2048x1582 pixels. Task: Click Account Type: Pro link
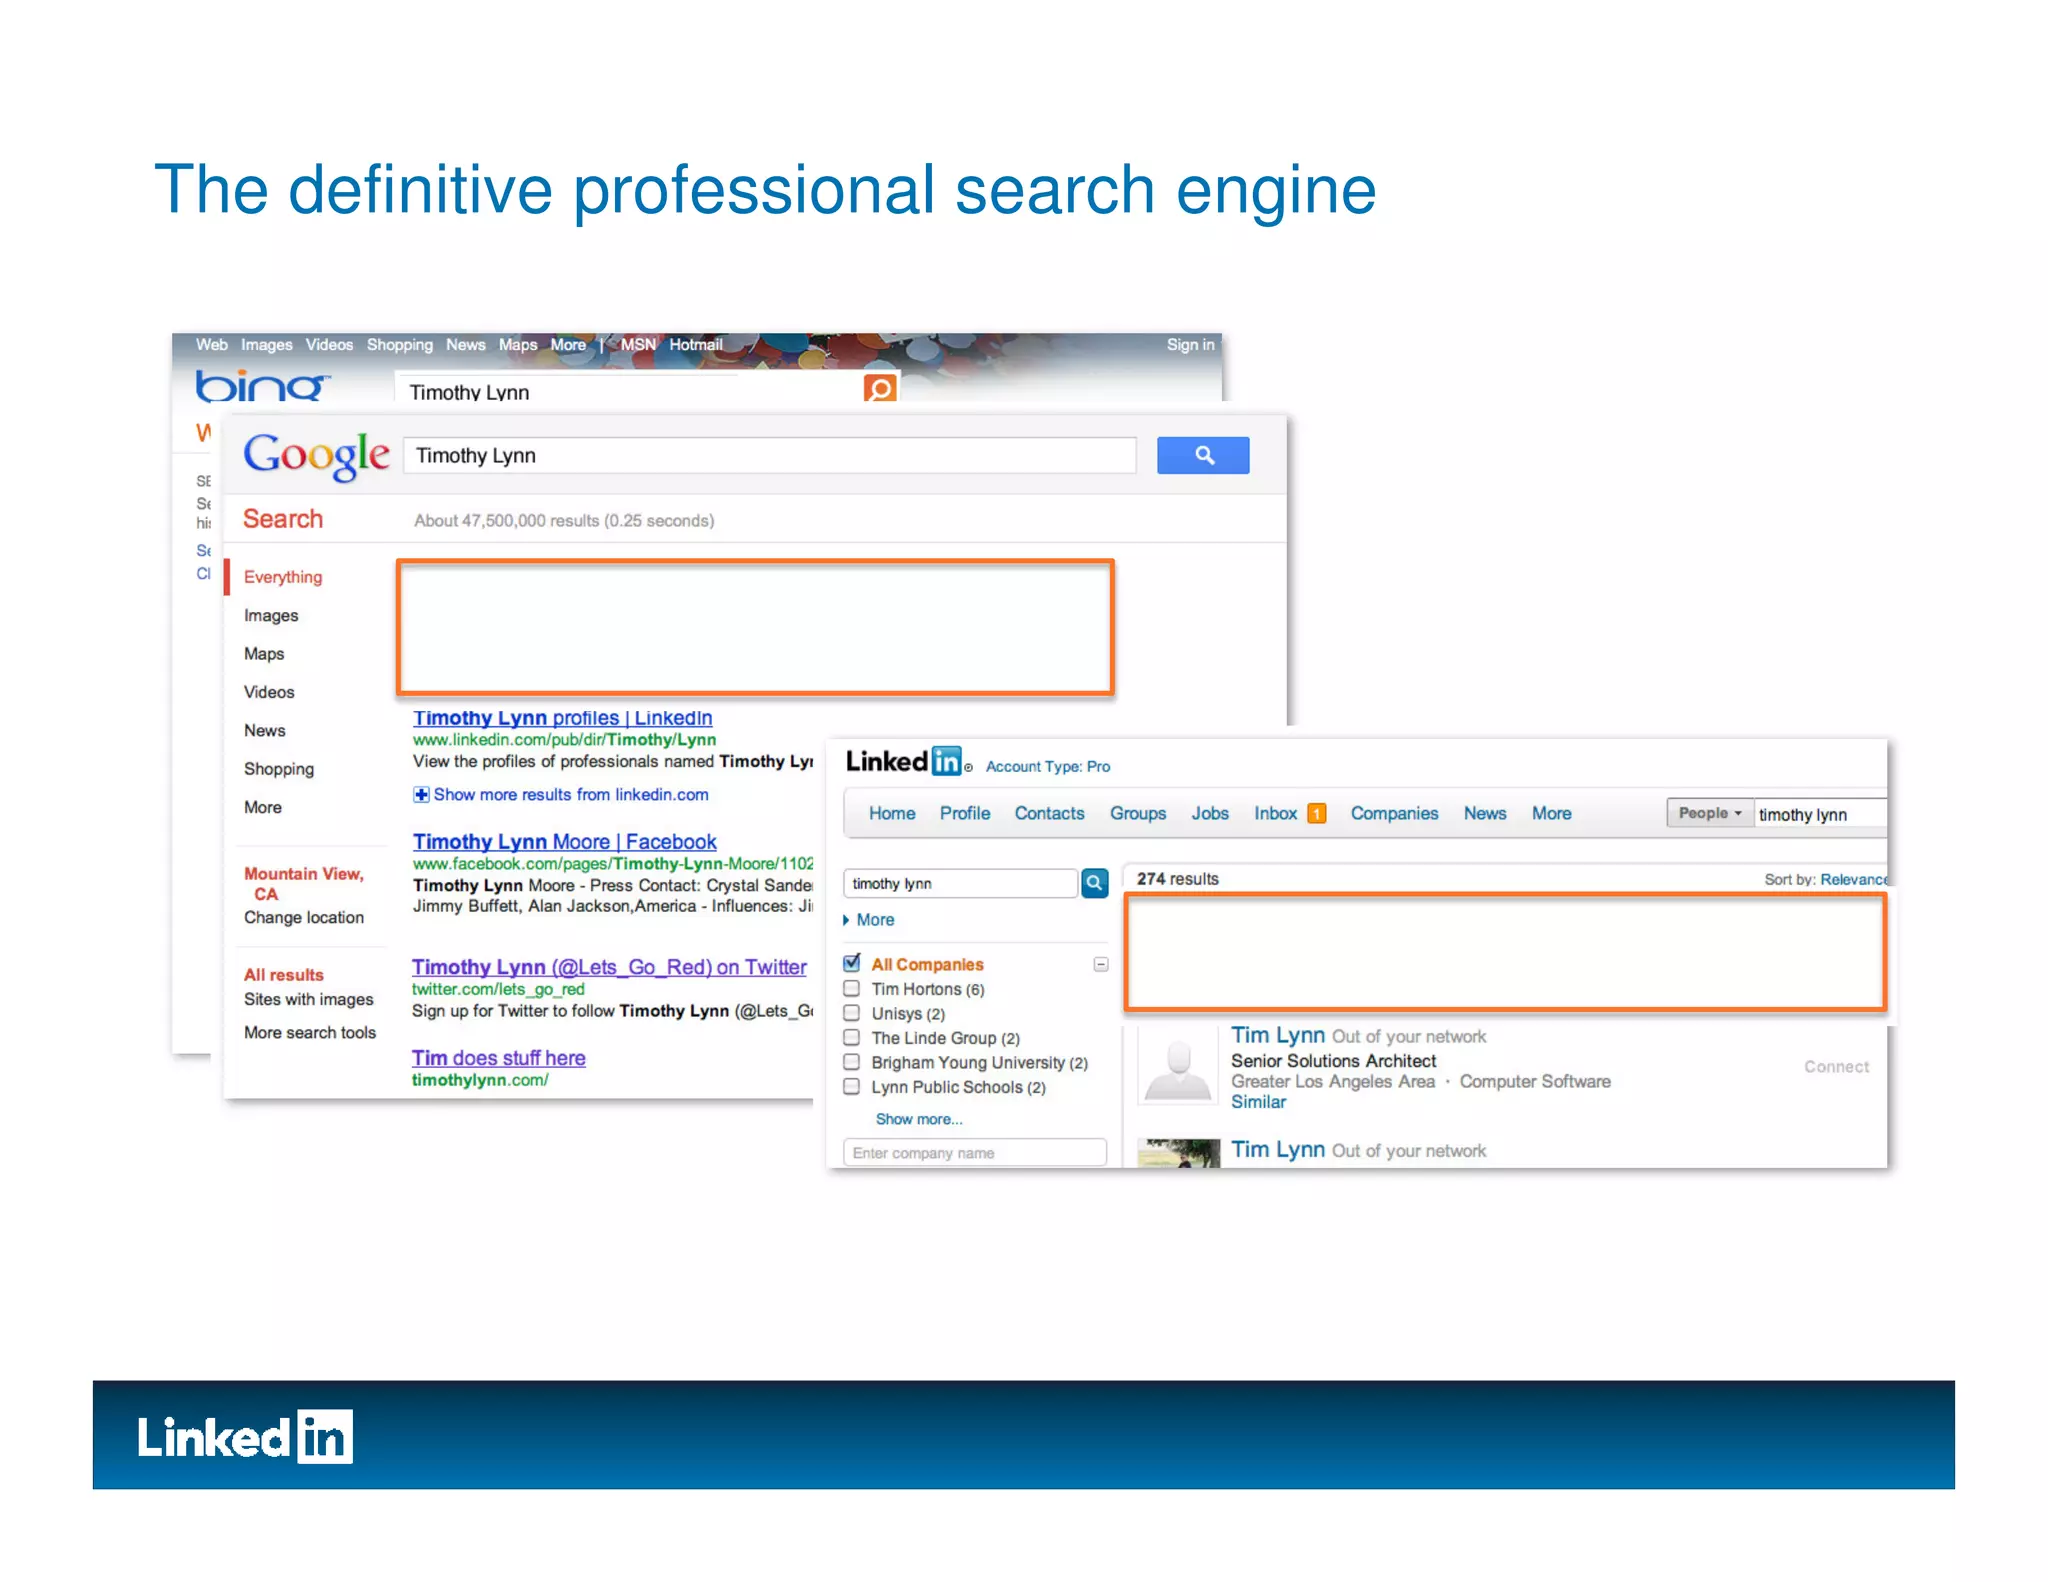[1048, 767]
